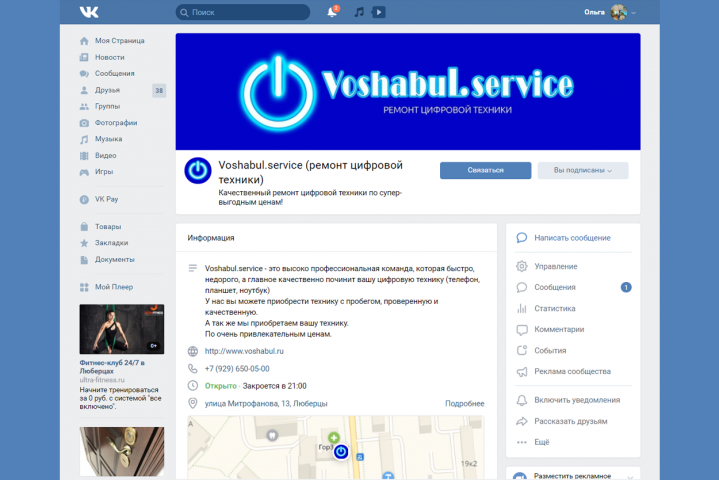Open Фотографии menu label
The width and height of the screenshot is (719, 480).
(x=116, y=123)
